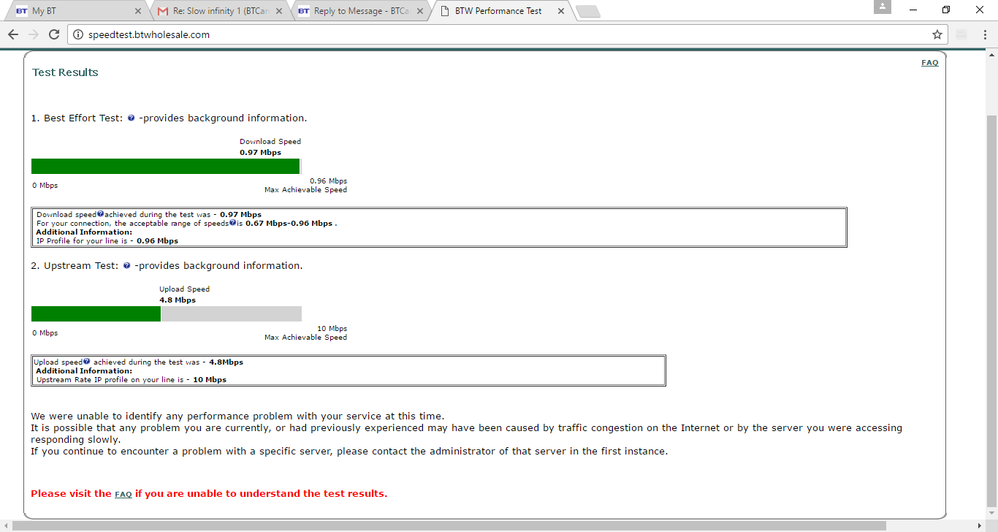Image resolution: width=998 pixels, height=532 pixels.
Task: Click '0.96 Mbps' max achievable speed label
Action: click(328, 181)
